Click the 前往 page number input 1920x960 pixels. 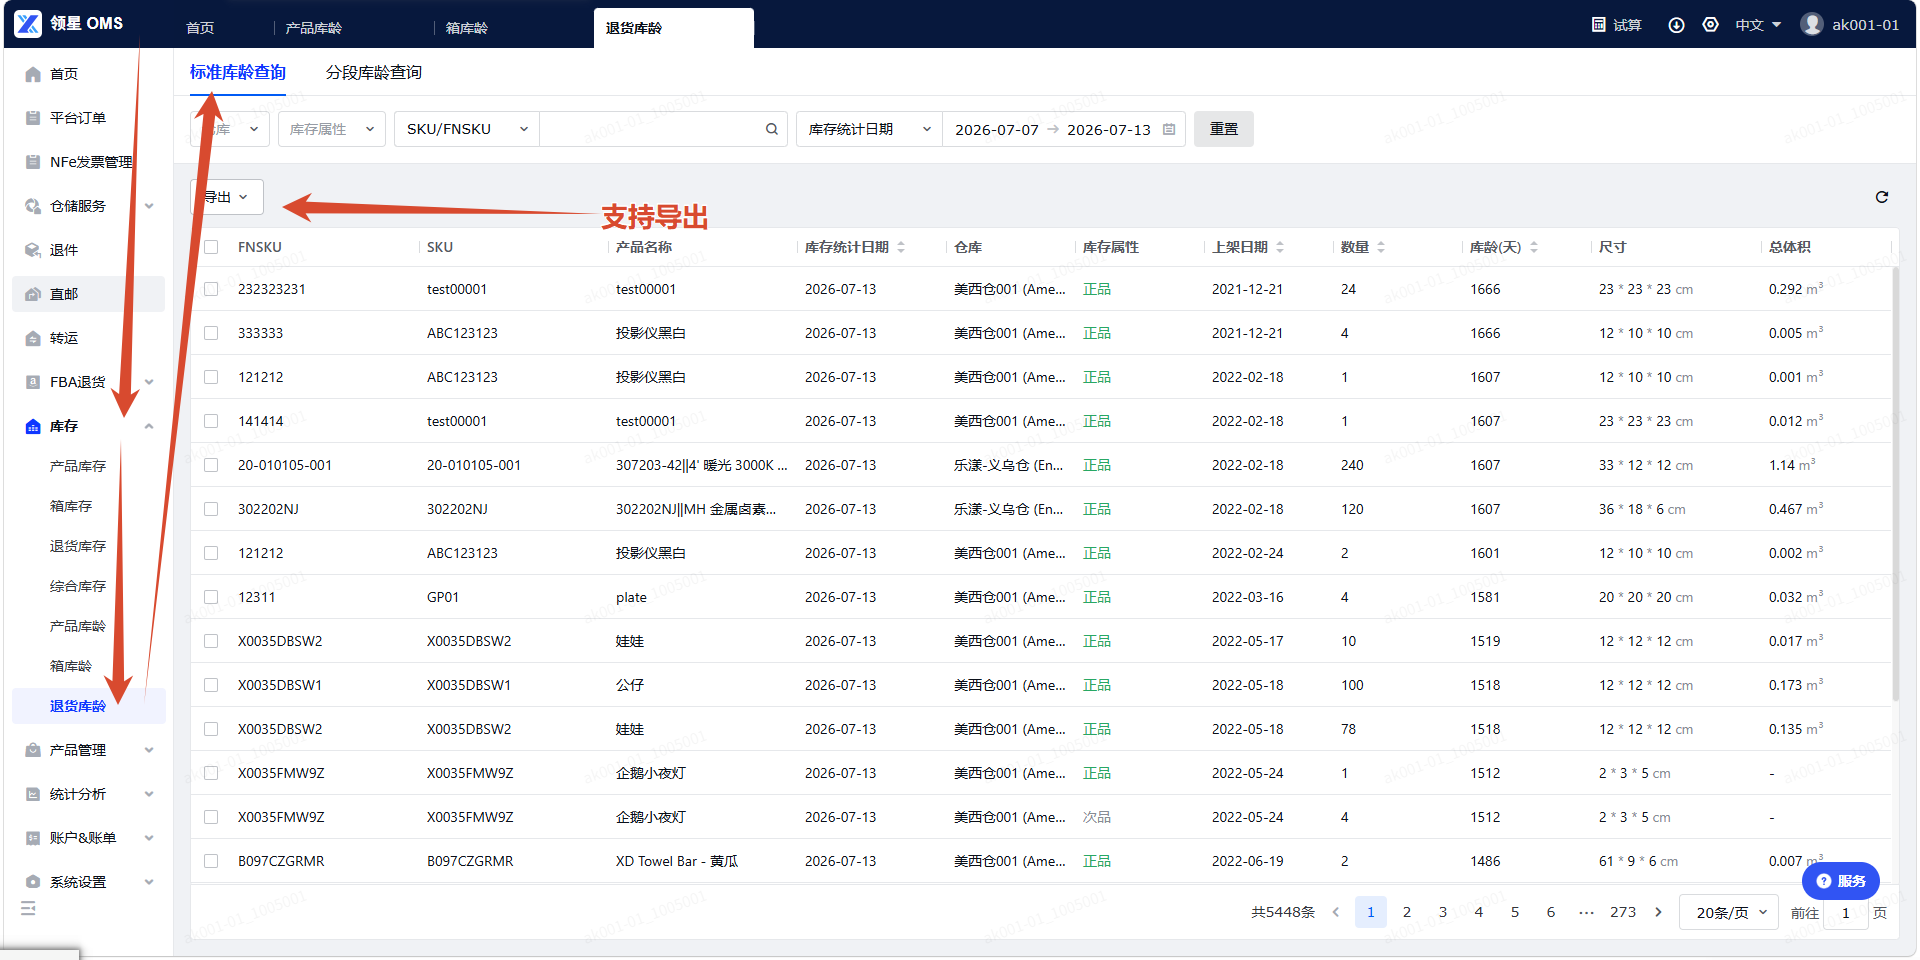point(1846,912)
